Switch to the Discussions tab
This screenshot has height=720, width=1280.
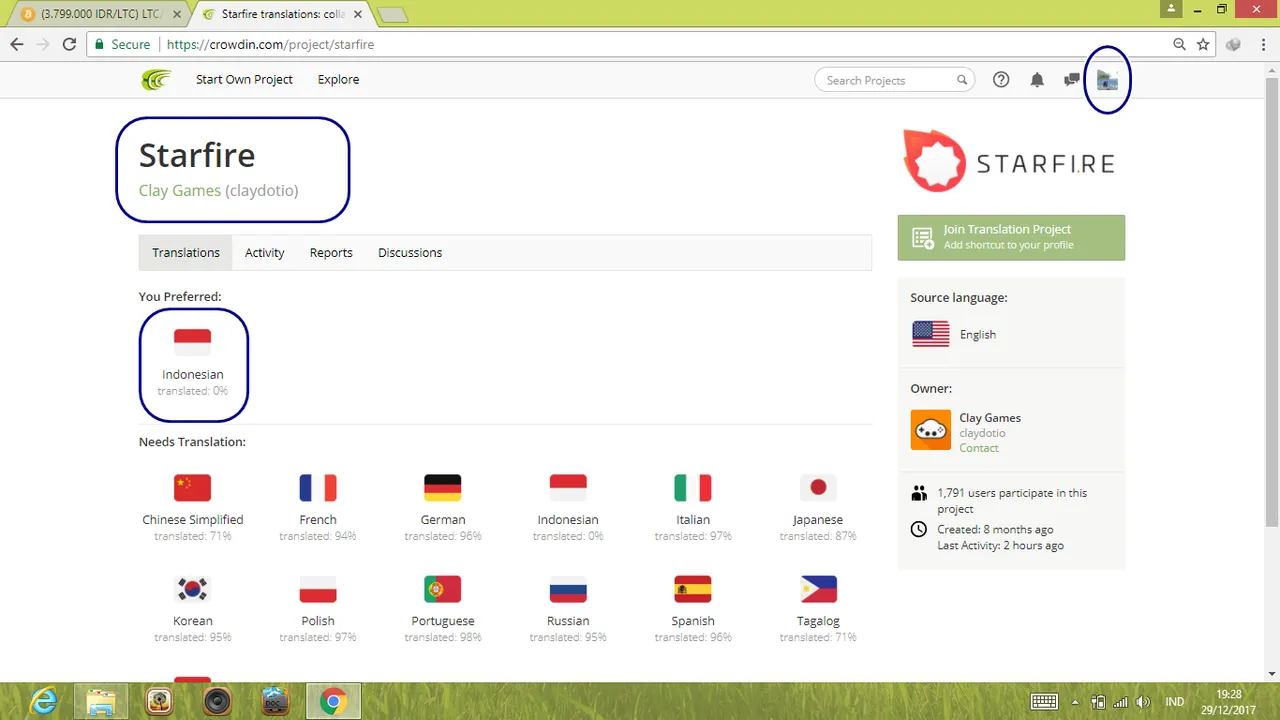[410, 253]
